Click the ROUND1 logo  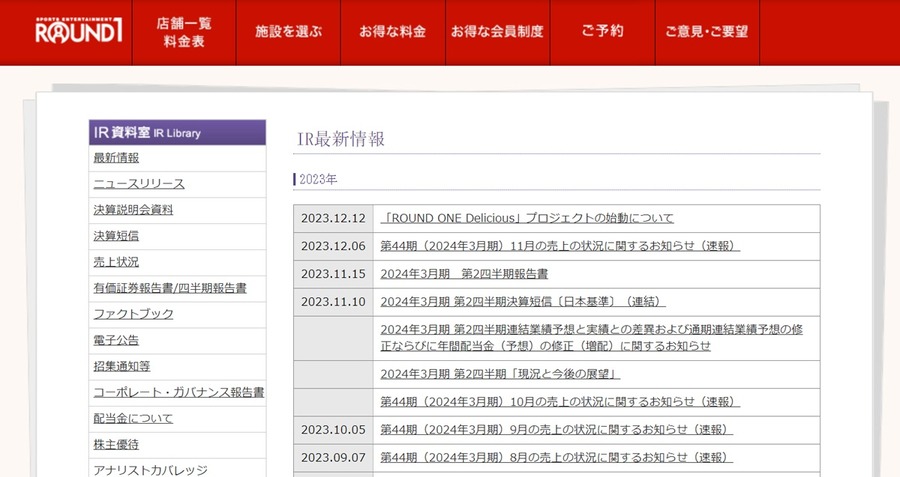point(79,30)
